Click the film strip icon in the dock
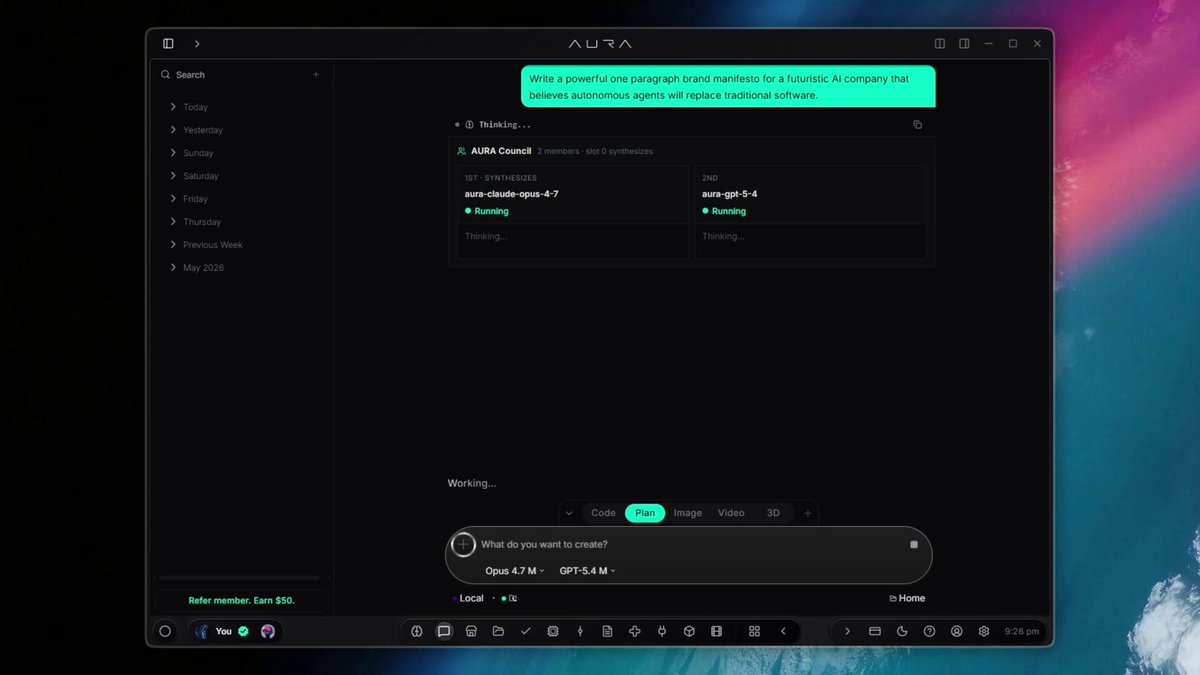This screenshot has width=1200, height=675. (x=716, y=631)
